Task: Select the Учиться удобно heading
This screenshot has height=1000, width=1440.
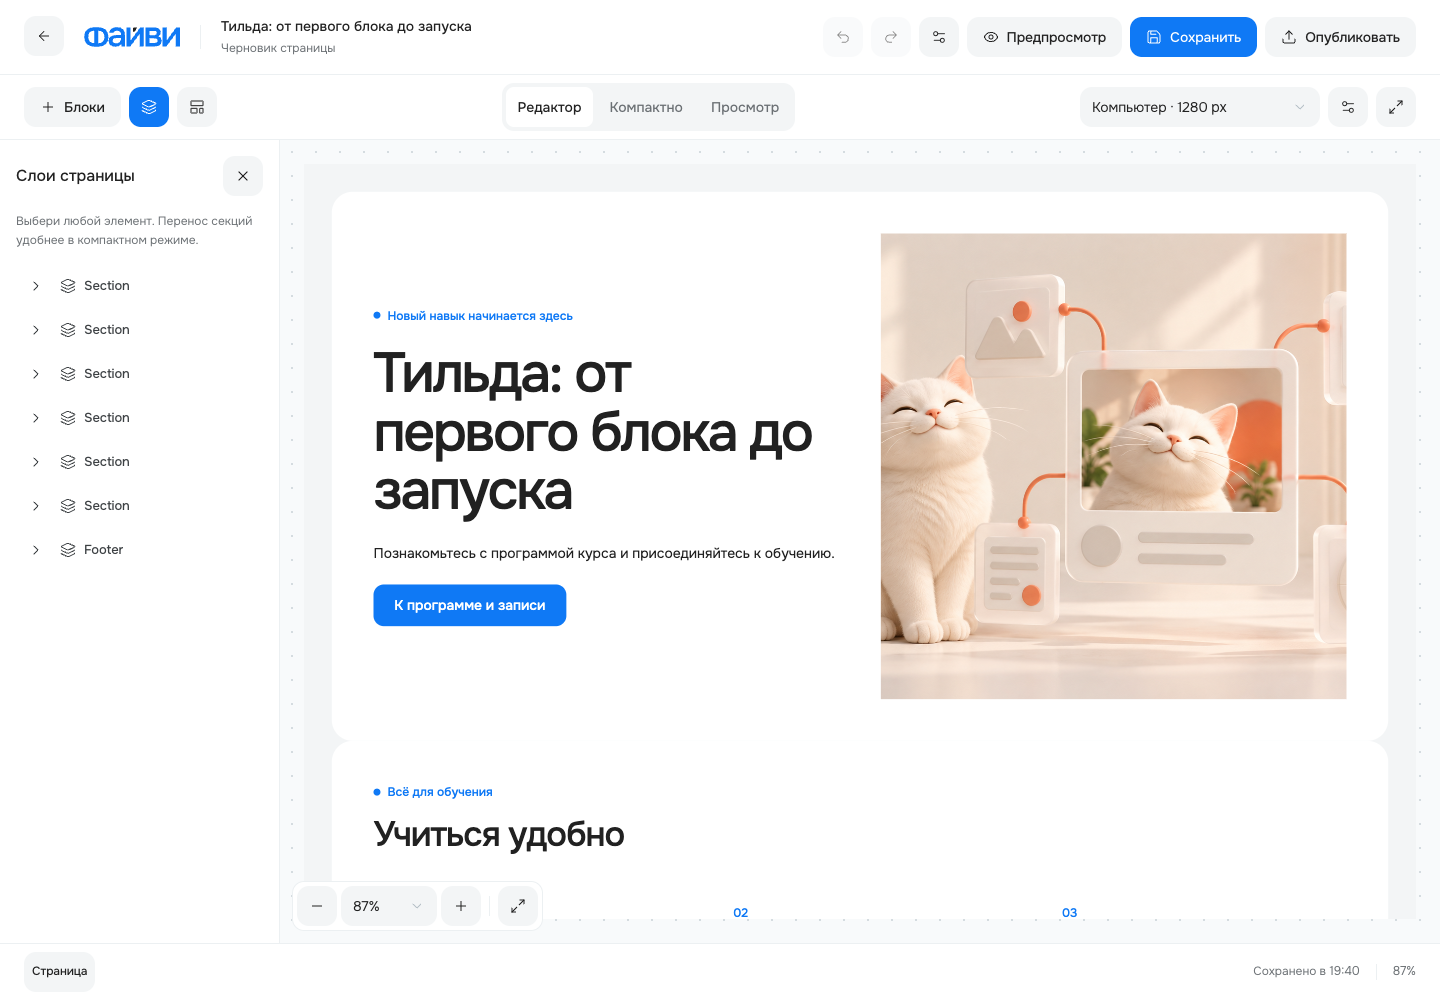Action: (x=499, y=834)
